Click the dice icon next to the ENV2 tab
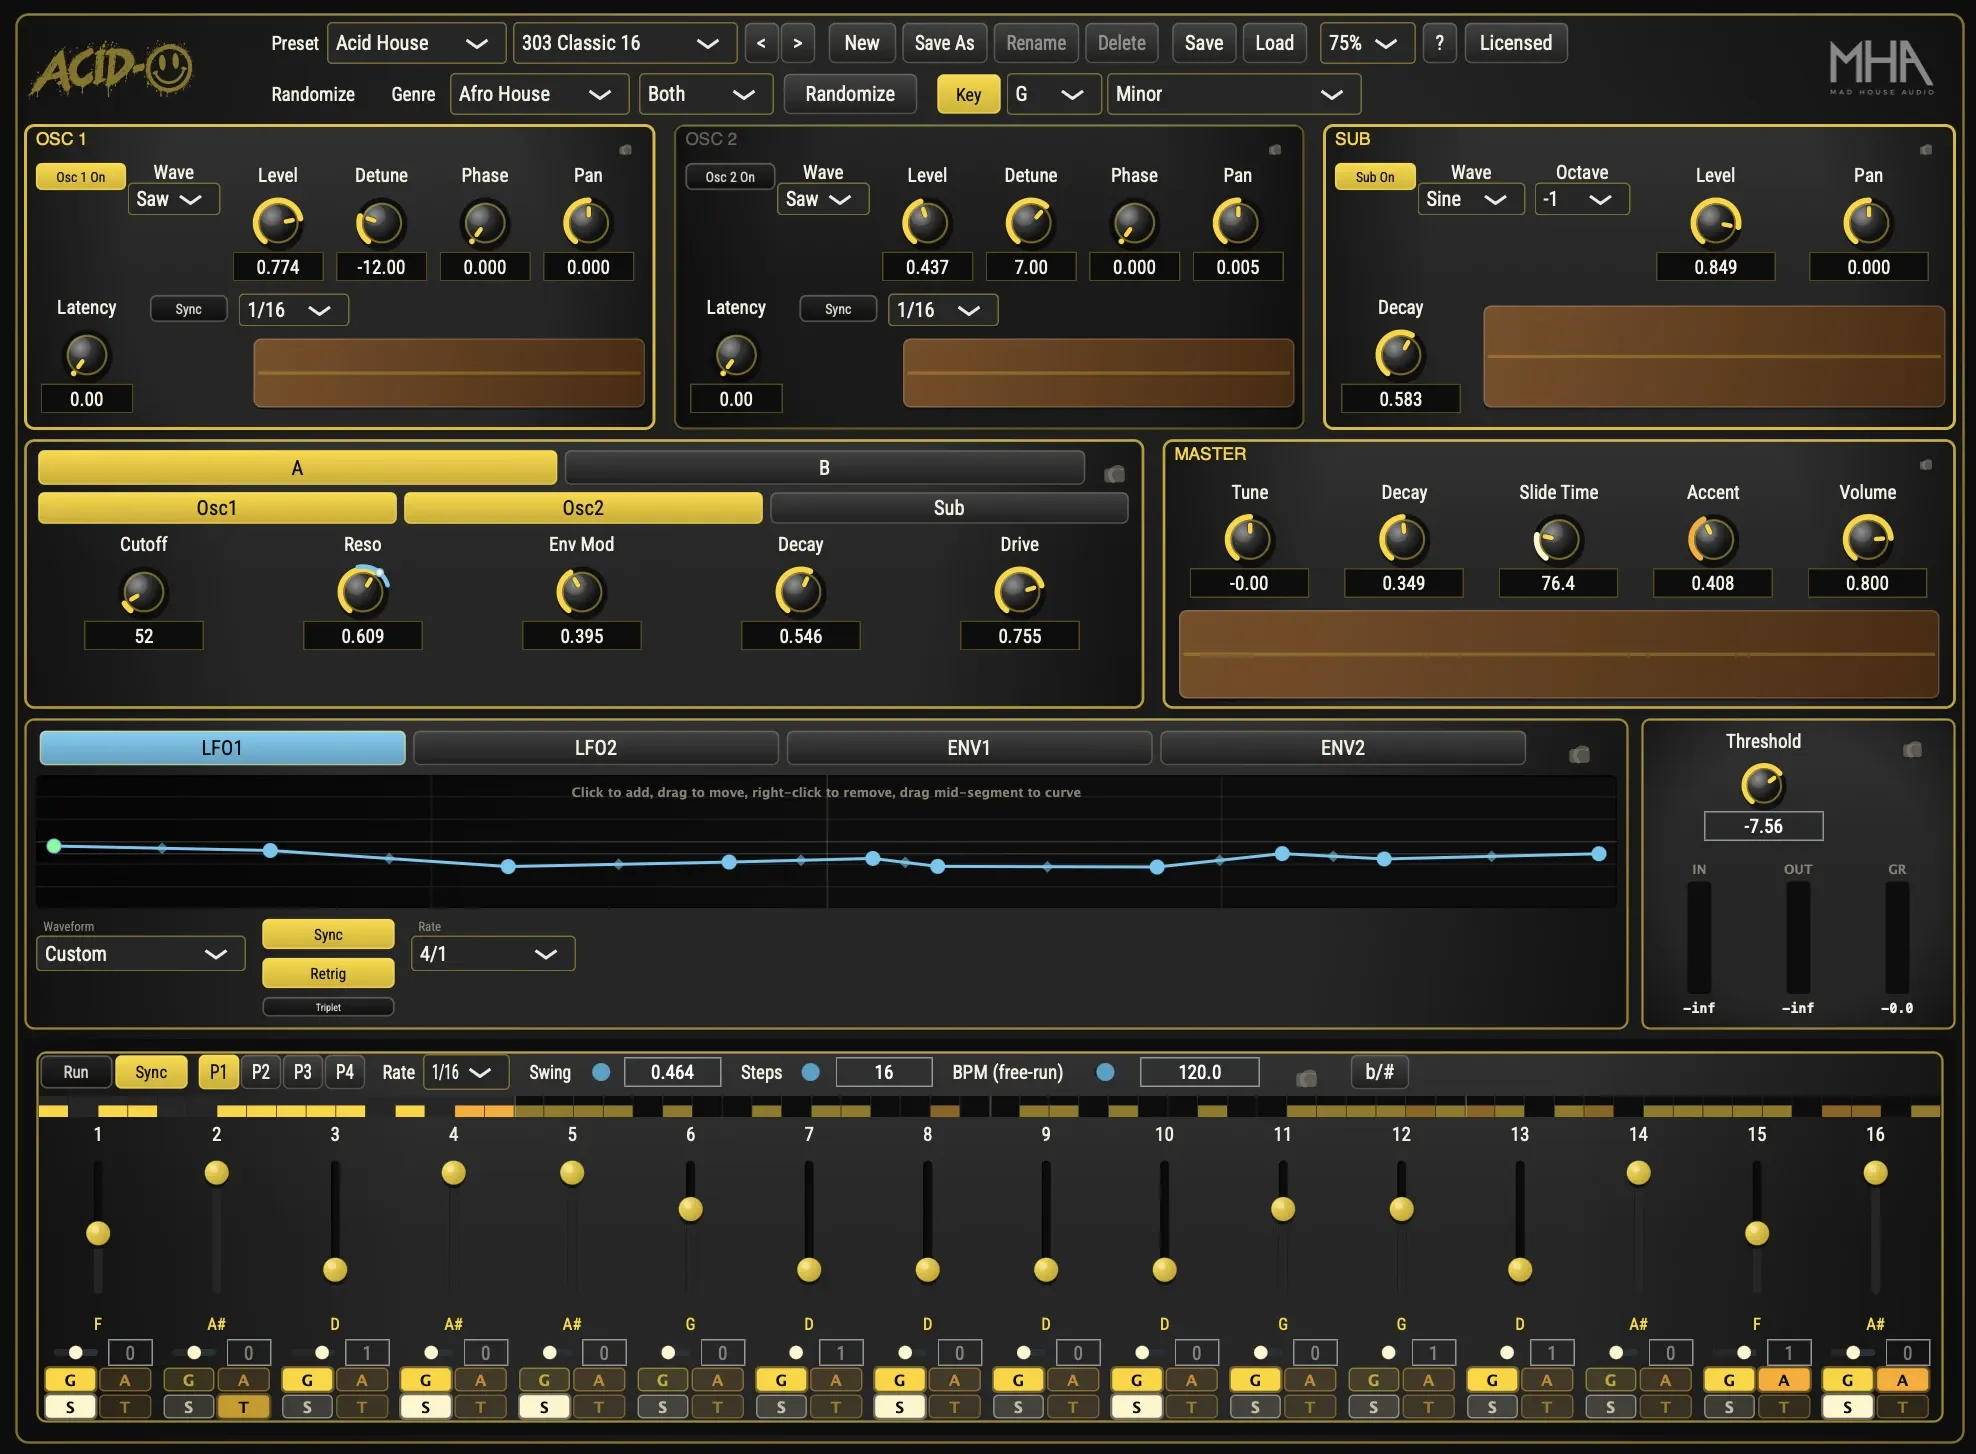 pyautogui.click(x=1579, y=754)
